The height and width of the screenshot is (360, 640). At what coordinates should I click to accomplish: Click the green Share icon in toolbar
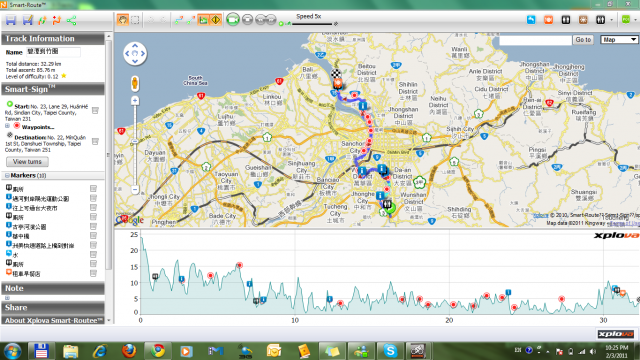71,20
